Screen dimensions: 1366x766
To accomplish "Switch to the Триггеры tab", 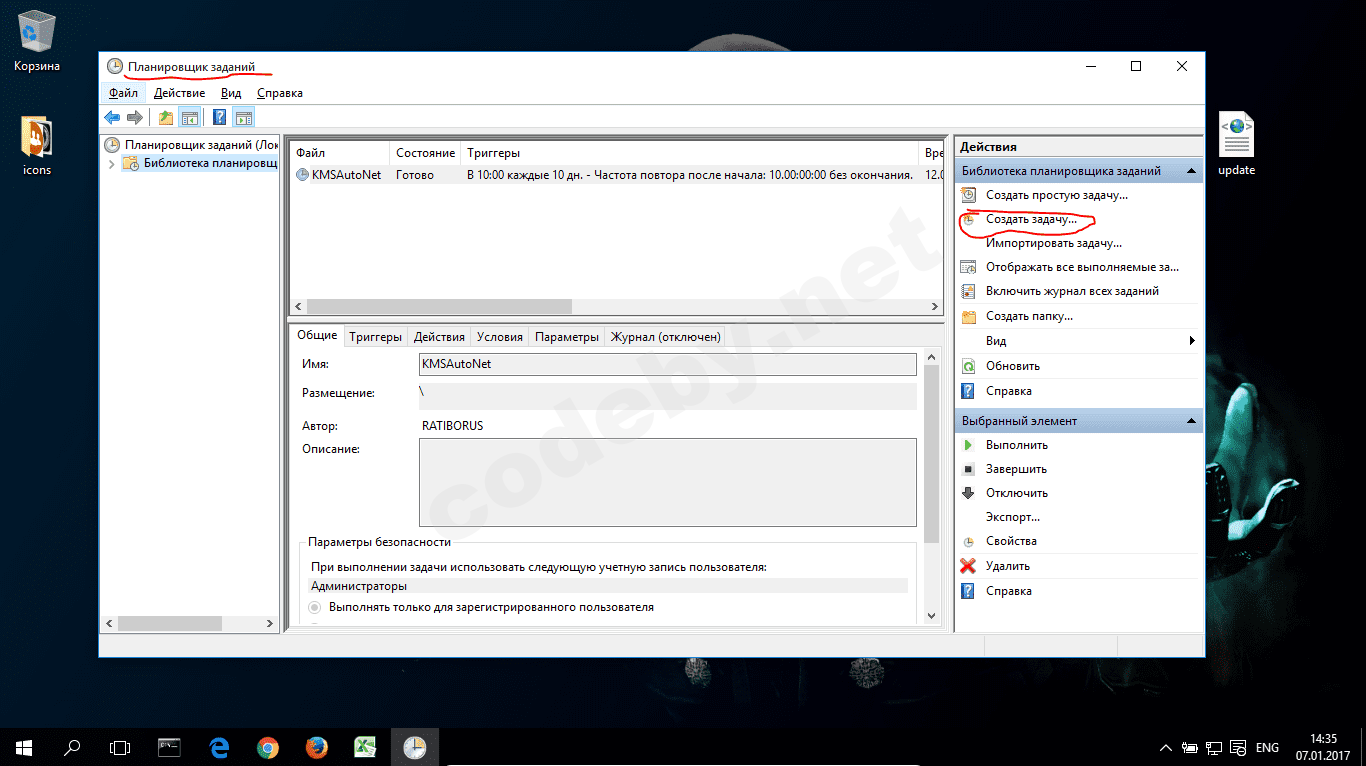I will (x=375, y=337).
